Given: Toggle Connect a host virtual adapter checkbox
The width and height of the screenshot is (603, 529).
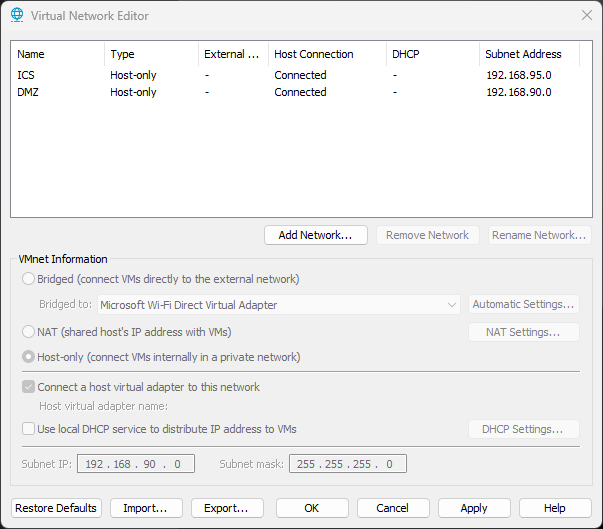Looking at the screenshot, I should click(x=29, y=387).
